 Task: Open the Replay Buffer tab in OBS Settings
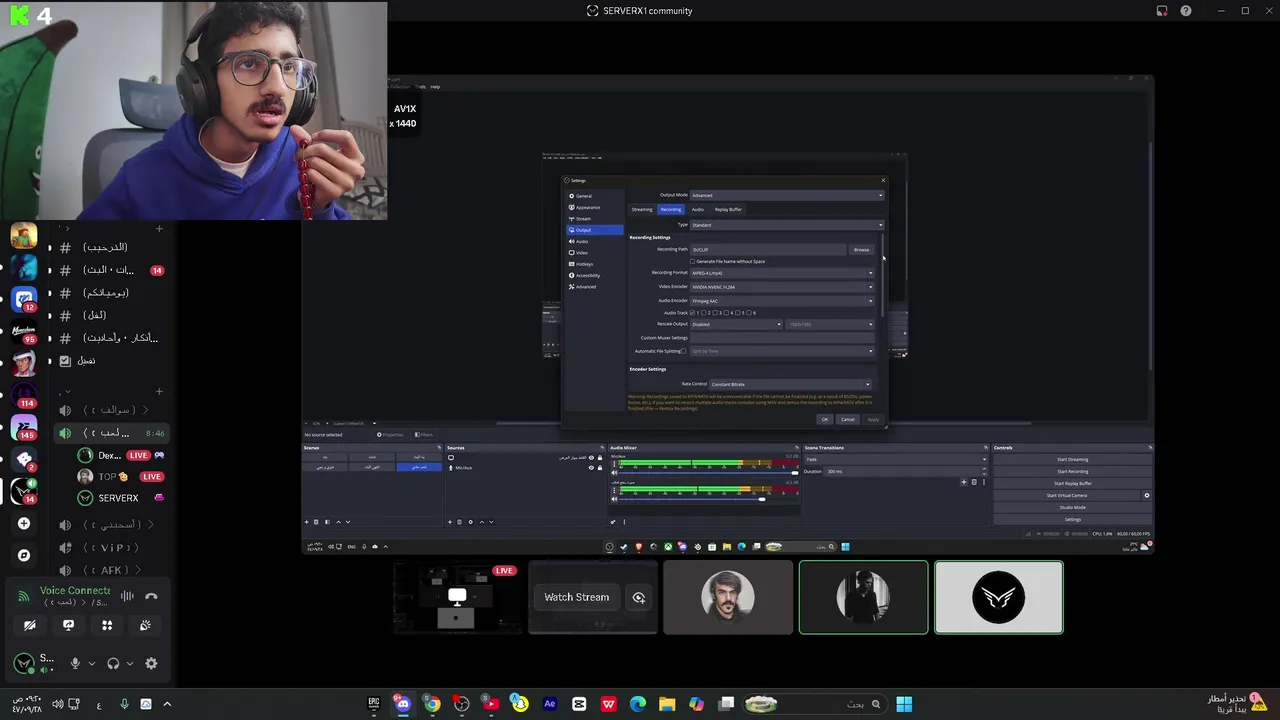point(728,209)
